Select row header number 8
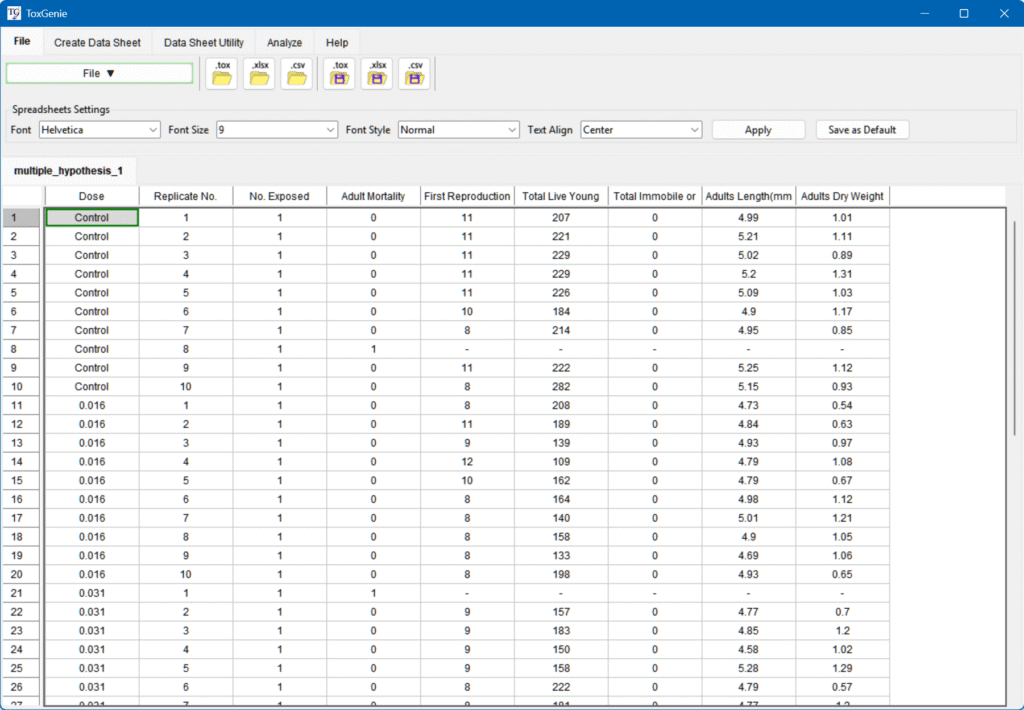This screenshot has height=710, width=1024. (x=22, y=349)
